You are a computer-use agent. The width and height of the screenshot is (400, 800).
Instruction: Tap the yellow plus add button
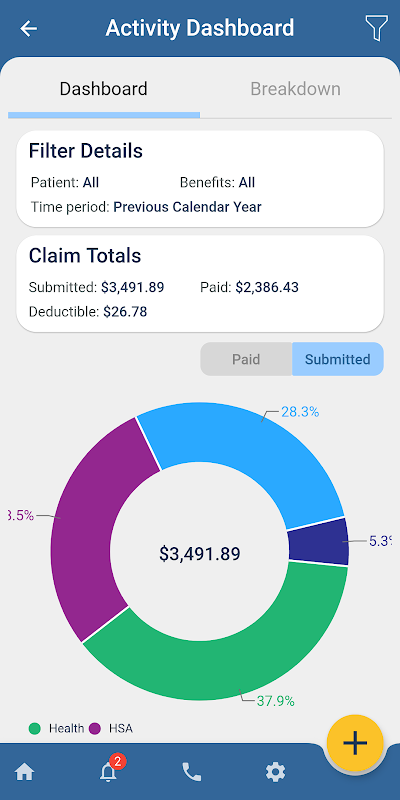(x=355, y=743)
